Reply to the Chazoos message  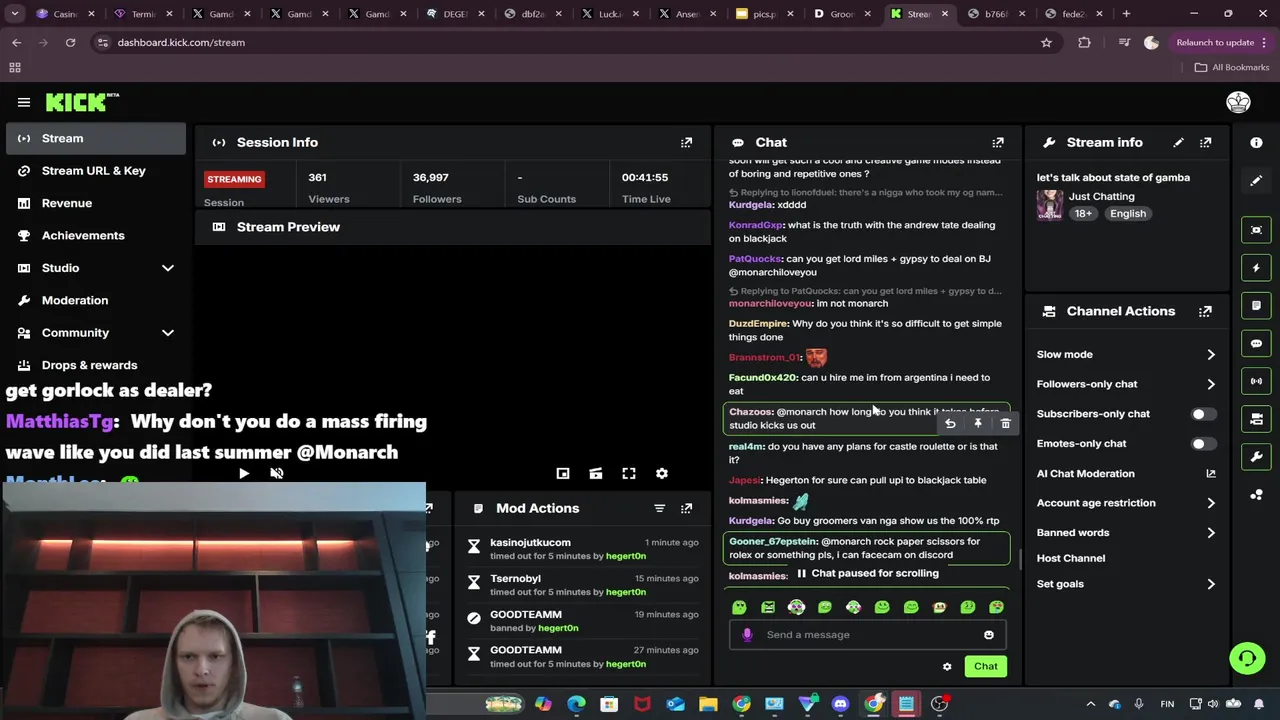950,424
